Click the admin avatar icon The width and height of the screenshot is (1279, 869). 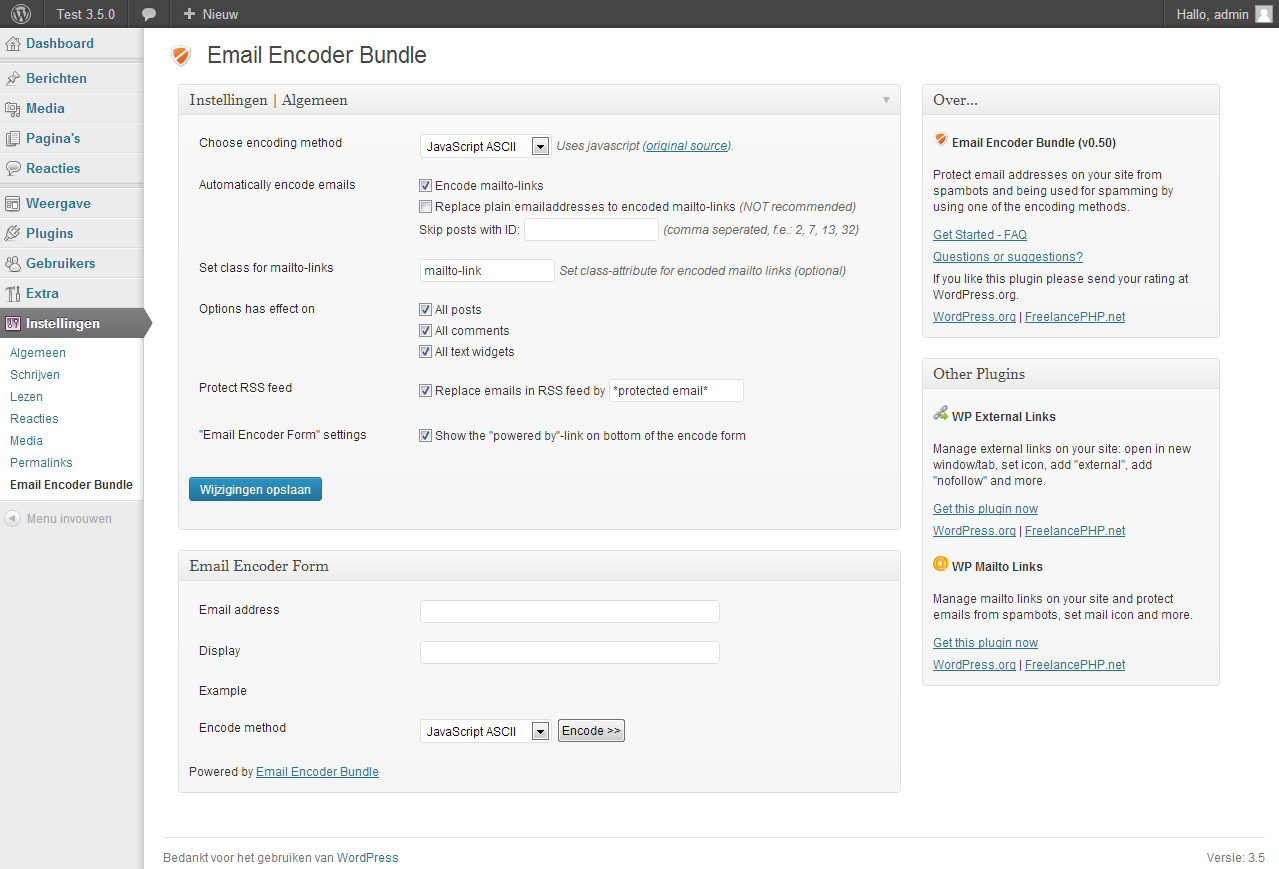click(1264, 14)
